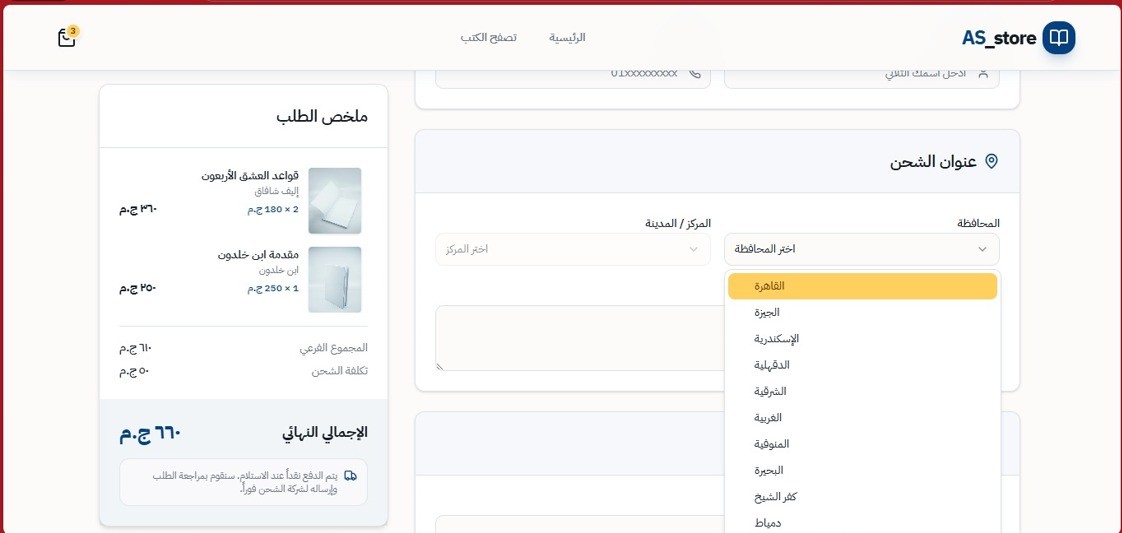Click the مقدمة ابن خلدون book thumbnail
Viewport: 1122px width, 533px height.
[335, 280]
